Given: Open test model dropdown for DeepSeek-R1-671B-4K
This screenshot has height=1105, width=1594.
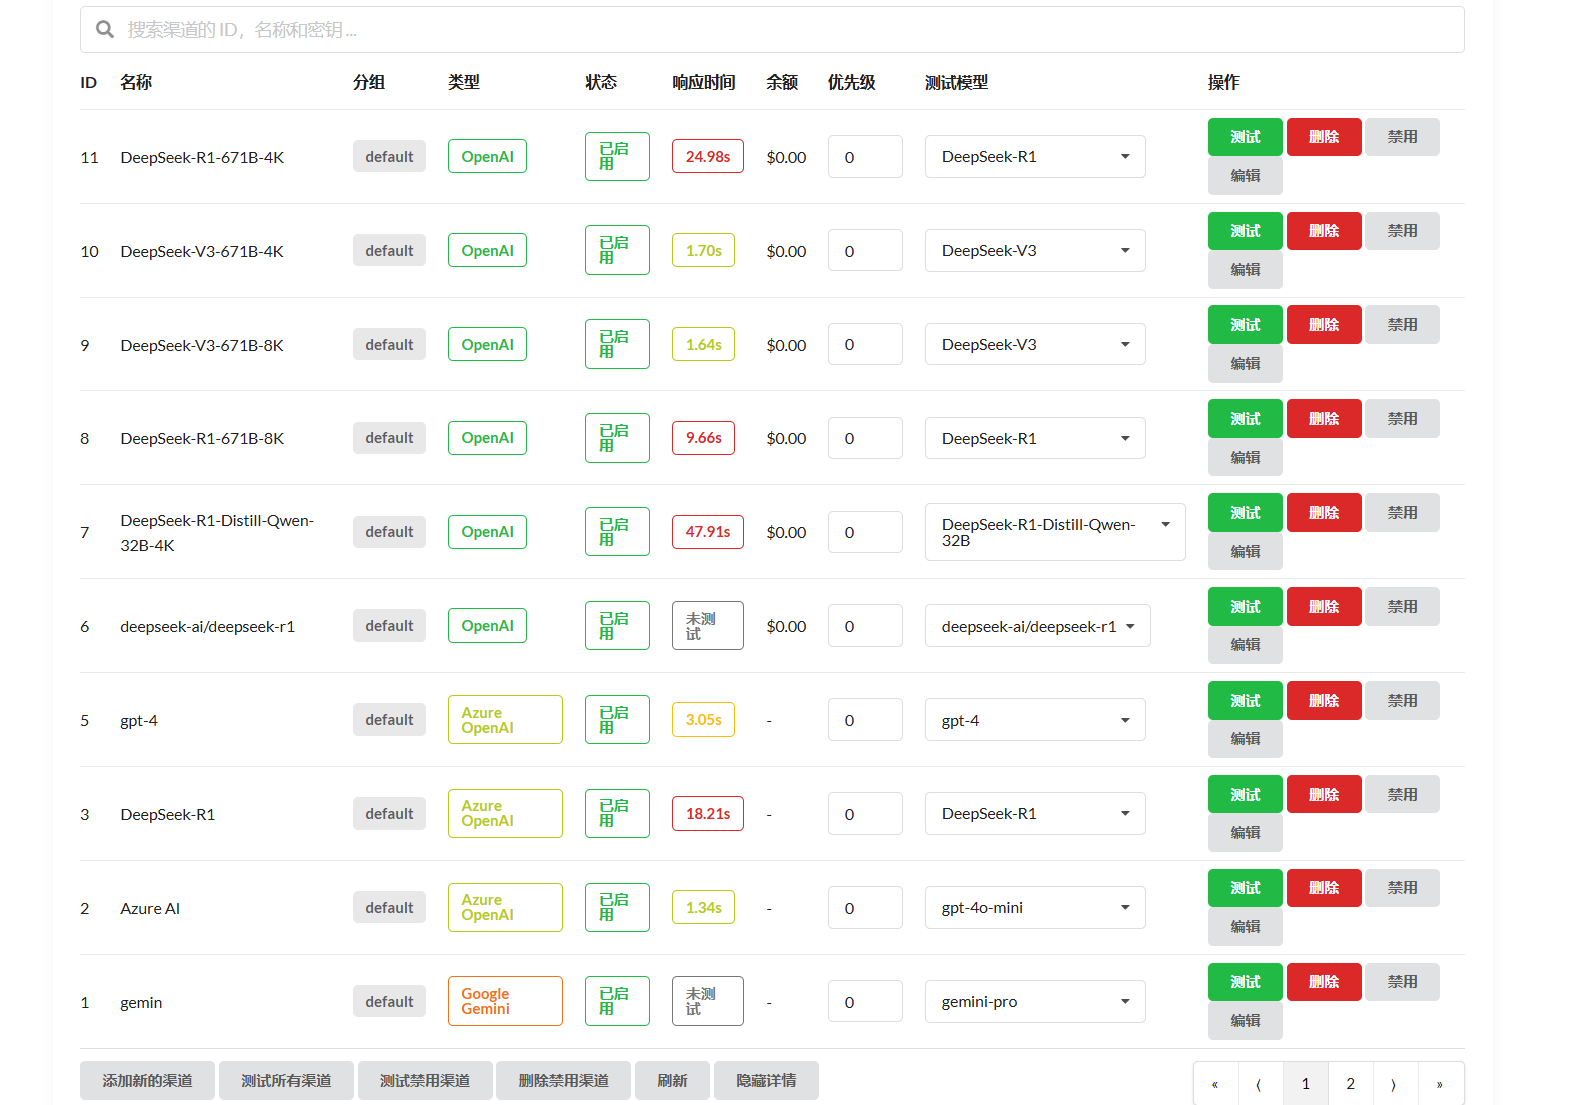Looking at the screenshot, I should [x=1035, y=157].
